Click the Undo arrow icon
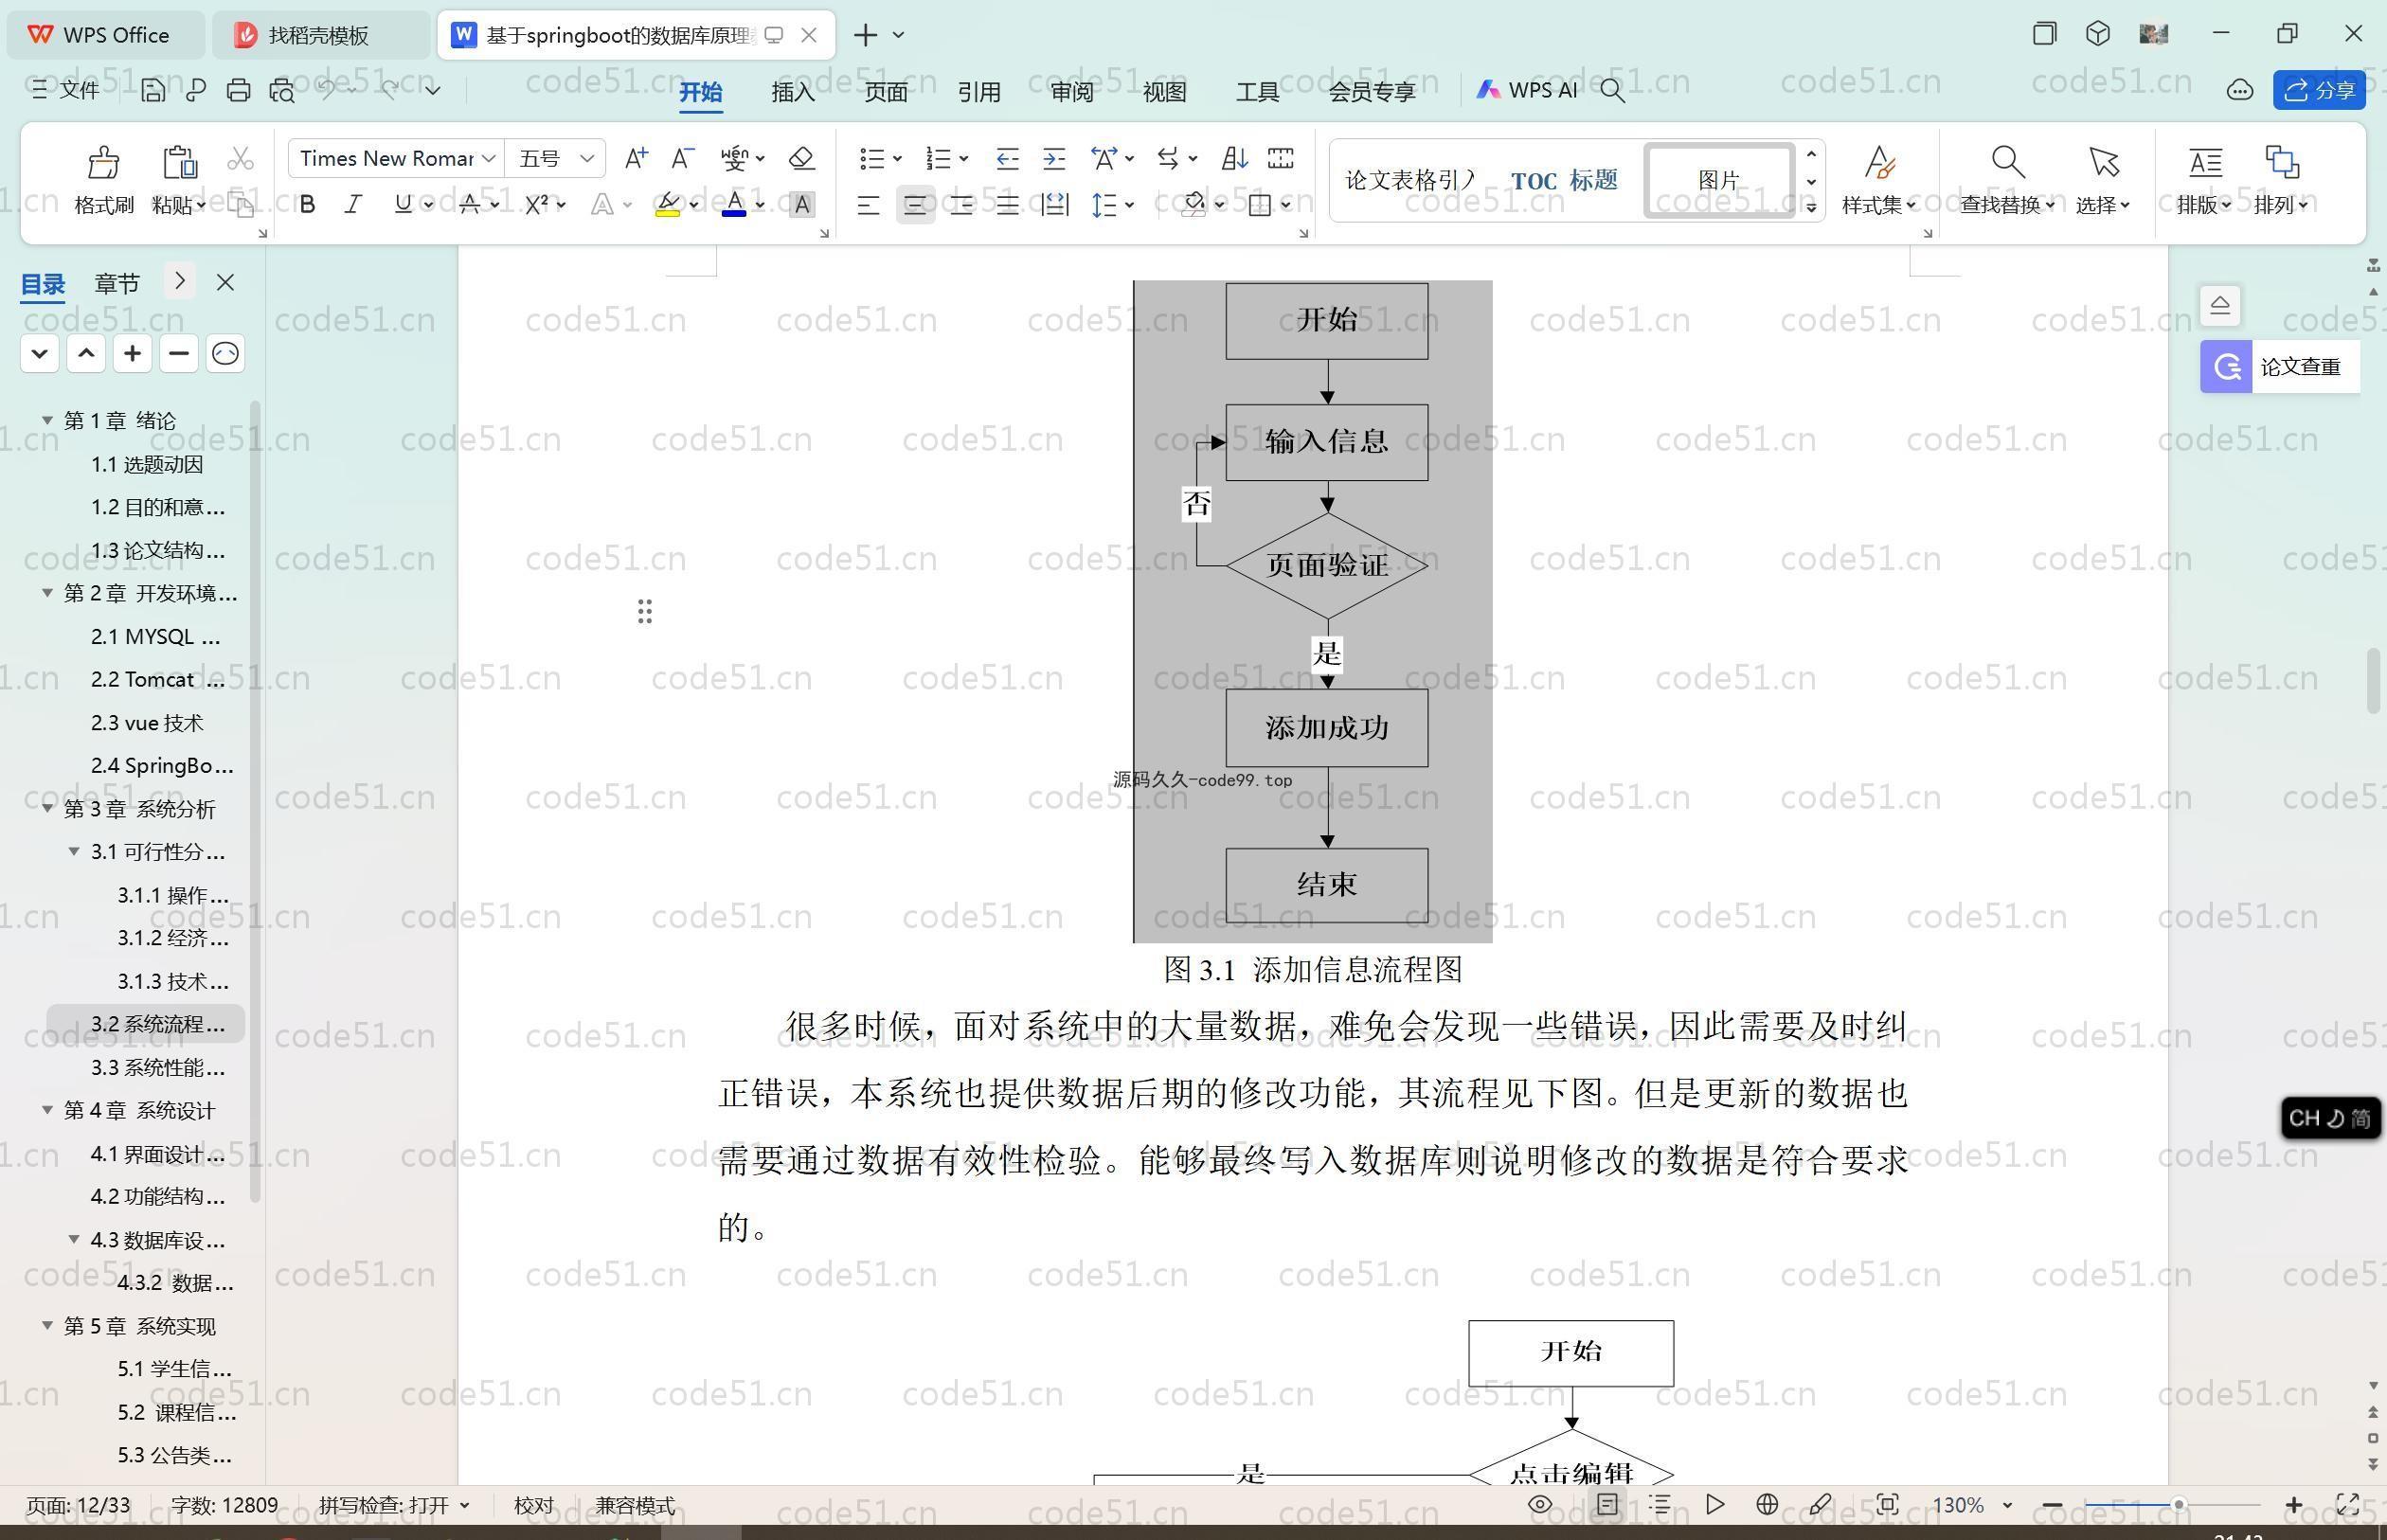The image size is (2387, 1540). tap(326, 90)
